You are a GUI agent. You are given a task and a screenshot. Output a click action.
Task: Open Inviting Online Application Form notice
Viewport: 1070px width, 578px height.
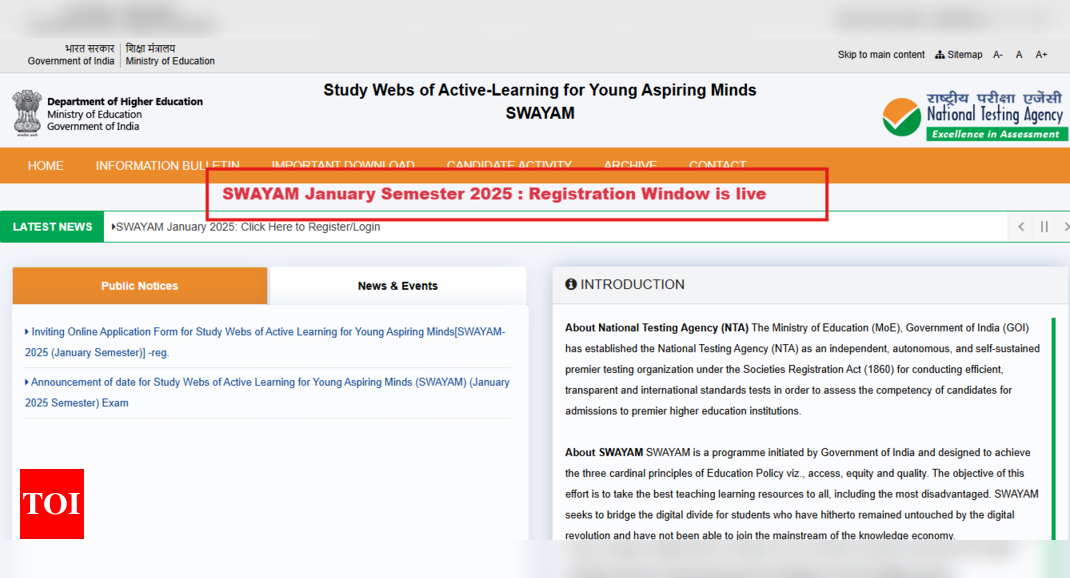click(x=265, y=342)
